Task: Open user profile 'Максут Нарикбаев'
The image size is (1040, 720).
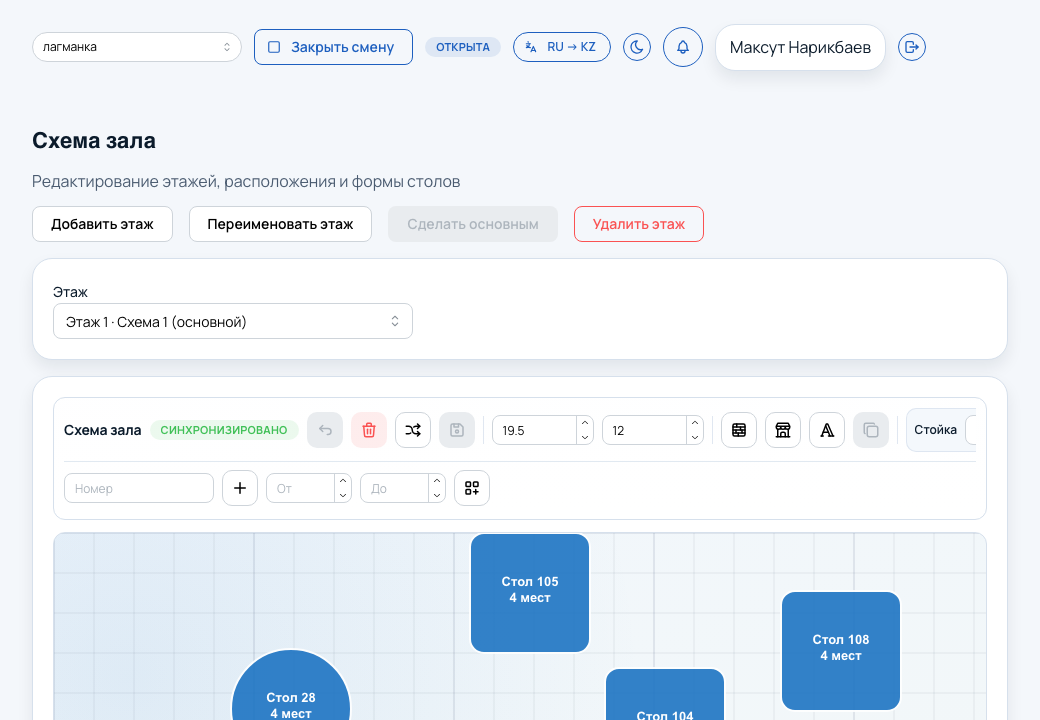Action: pos(800,47)
